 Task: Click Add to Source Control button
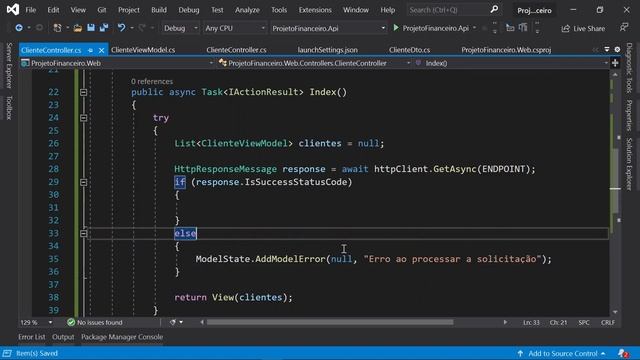click(x=561, y=353)
